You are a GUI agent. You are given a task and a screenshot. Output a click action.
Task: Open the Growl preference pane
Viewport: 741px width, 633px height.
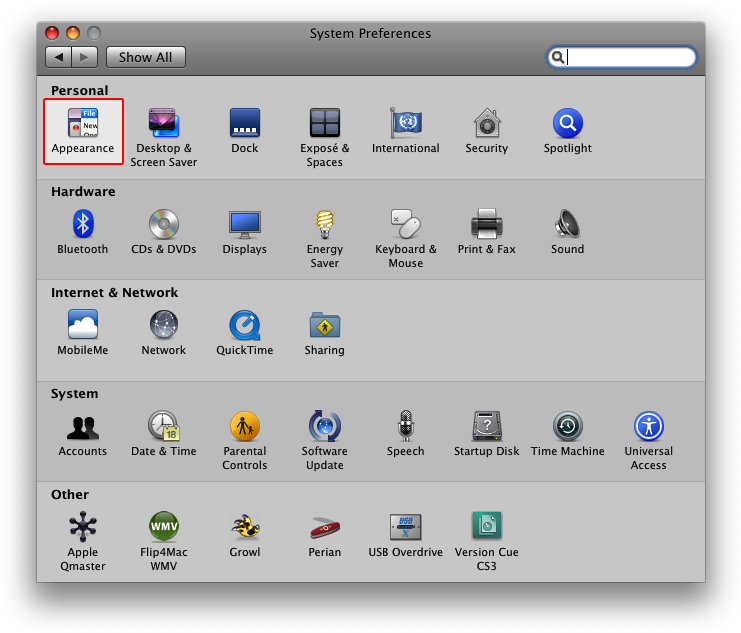pos(244,535)
